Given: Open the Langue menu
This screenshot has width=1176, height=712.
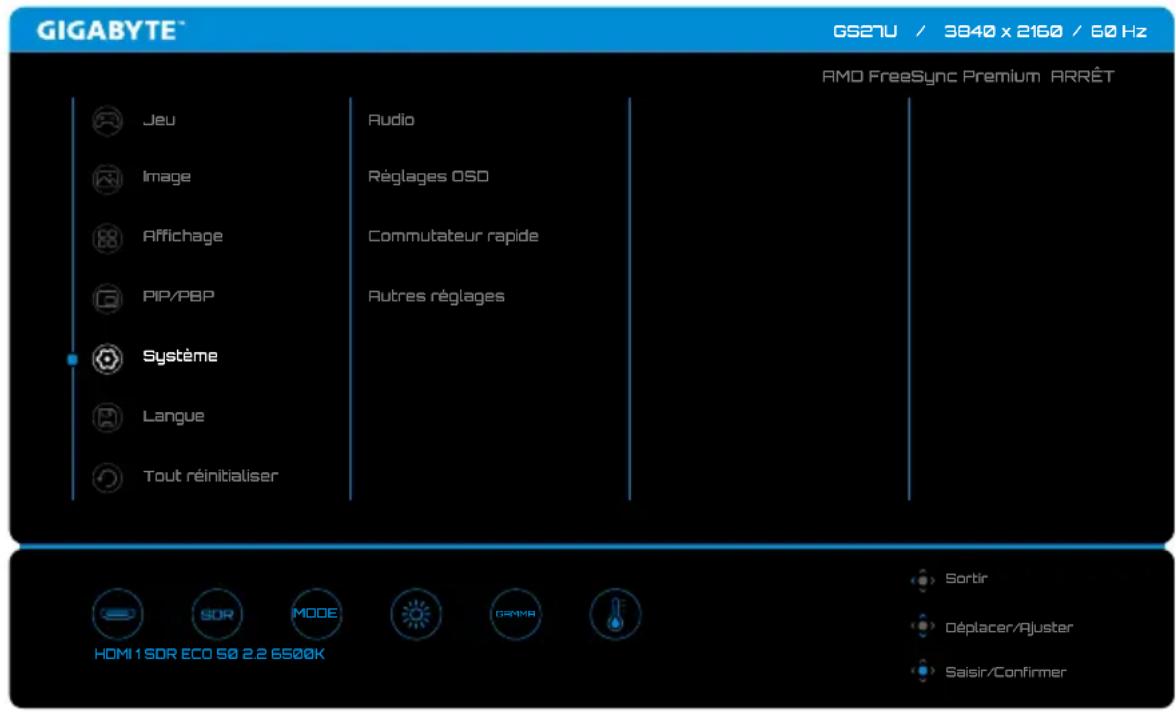Looking at the screenshot, I should (173, 416).
